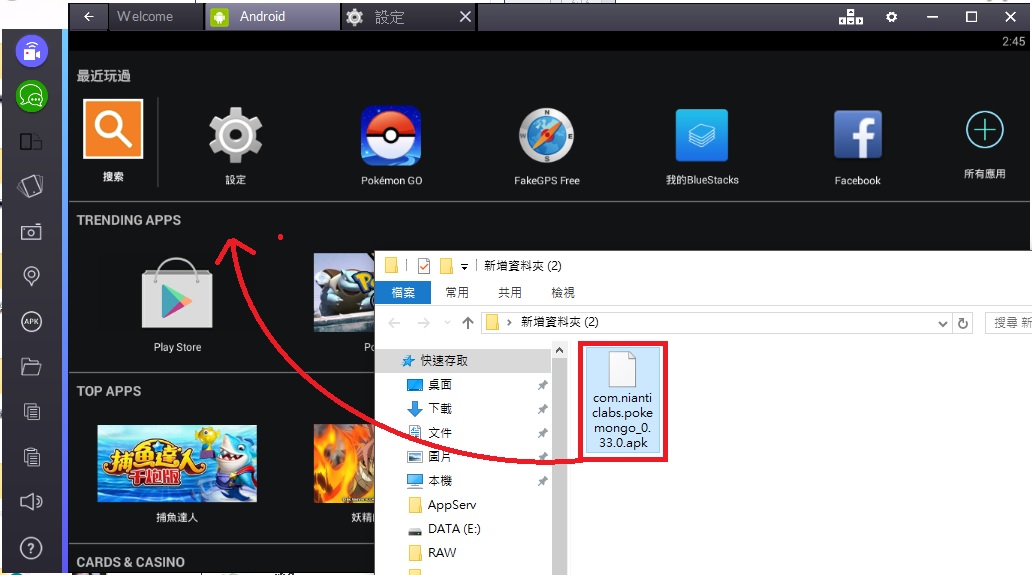The width and height of the screenshot is (1032, 575).
Task: Open the 共用 ribbon tab
Action: coord(510,293)
